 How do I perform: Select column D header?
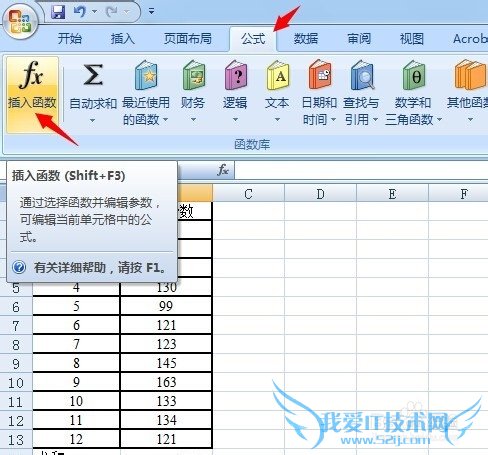pyautogui.click(x=320, y=194)
